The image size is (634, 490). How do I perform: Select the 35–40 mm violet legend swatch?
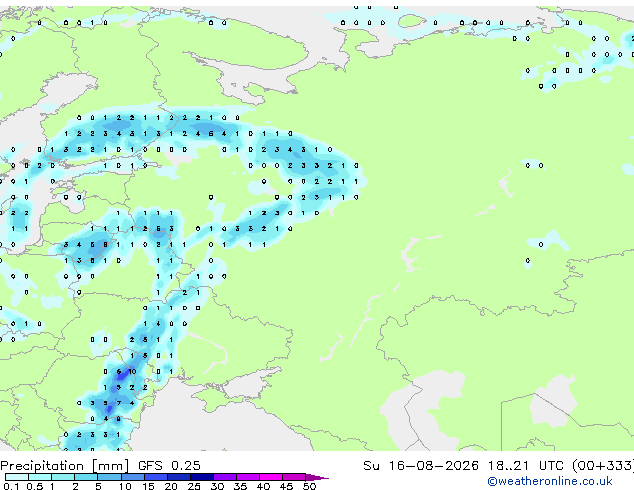tap(248, 477)
